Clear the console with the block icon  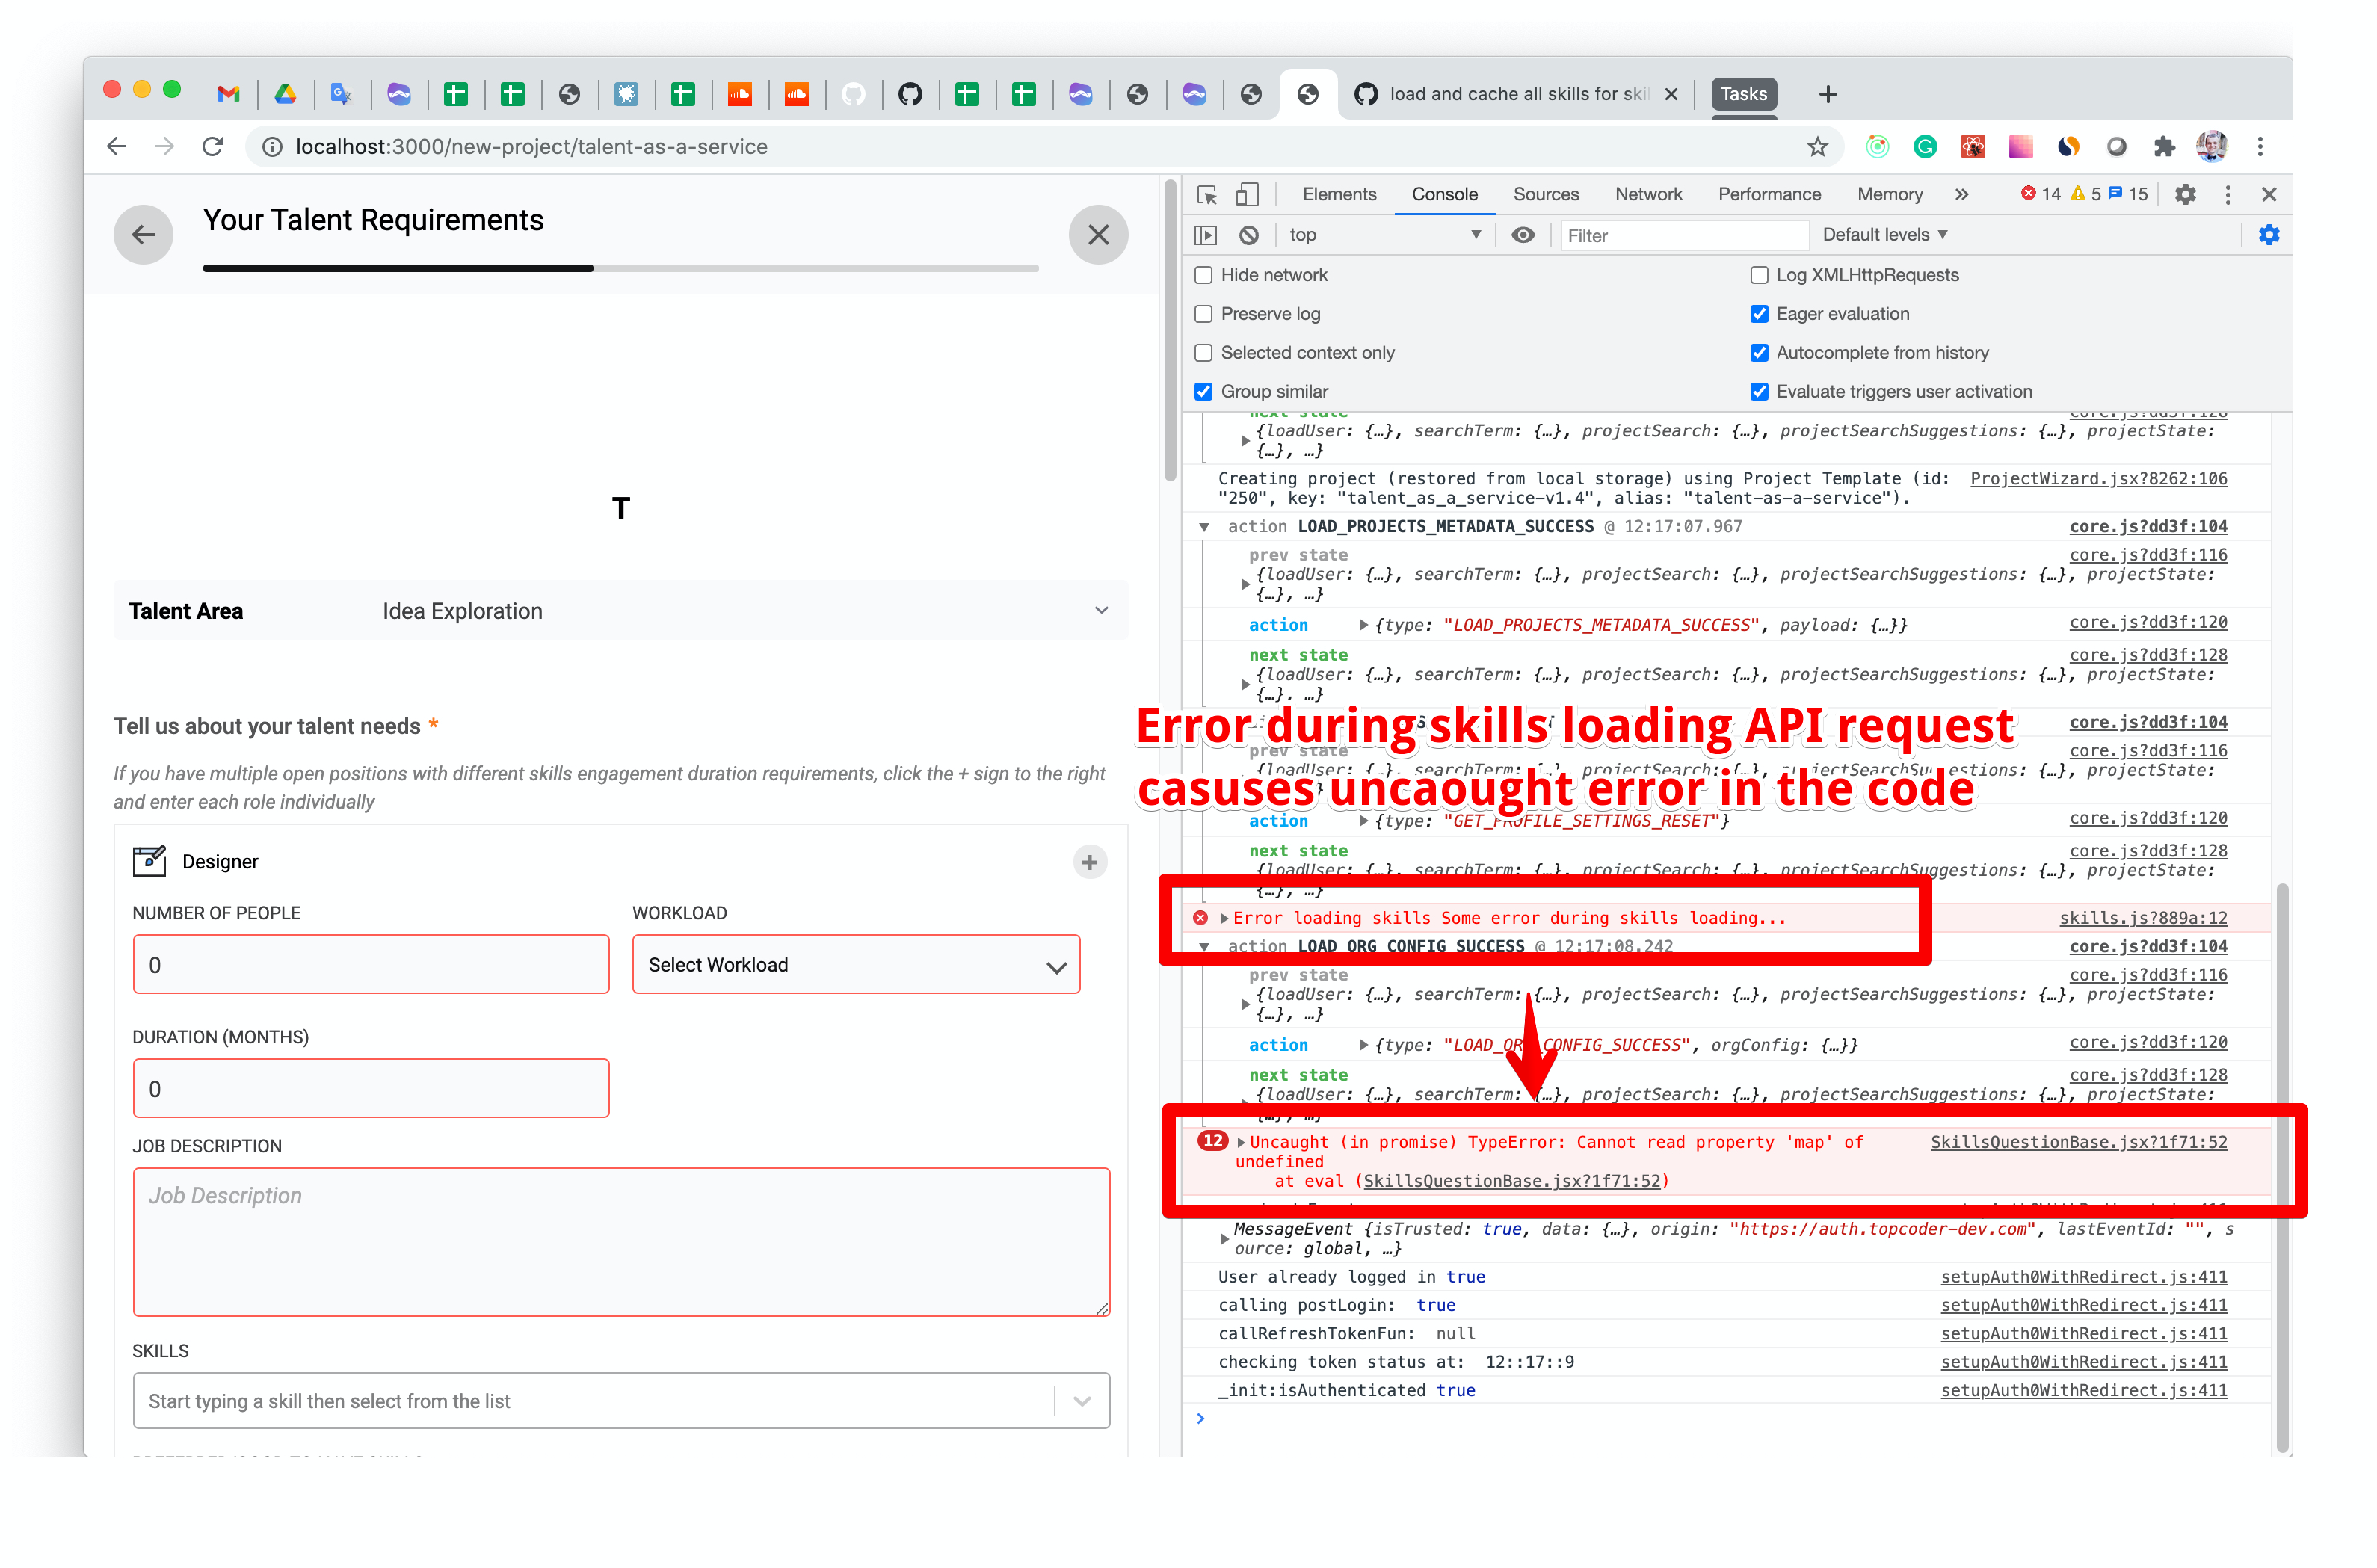pos(1248,235)
